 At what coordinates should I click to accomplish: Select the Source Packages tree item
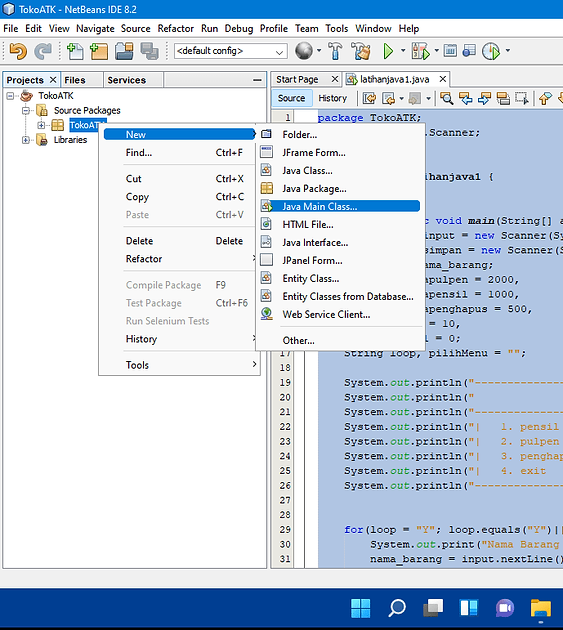tap(87, 110)
